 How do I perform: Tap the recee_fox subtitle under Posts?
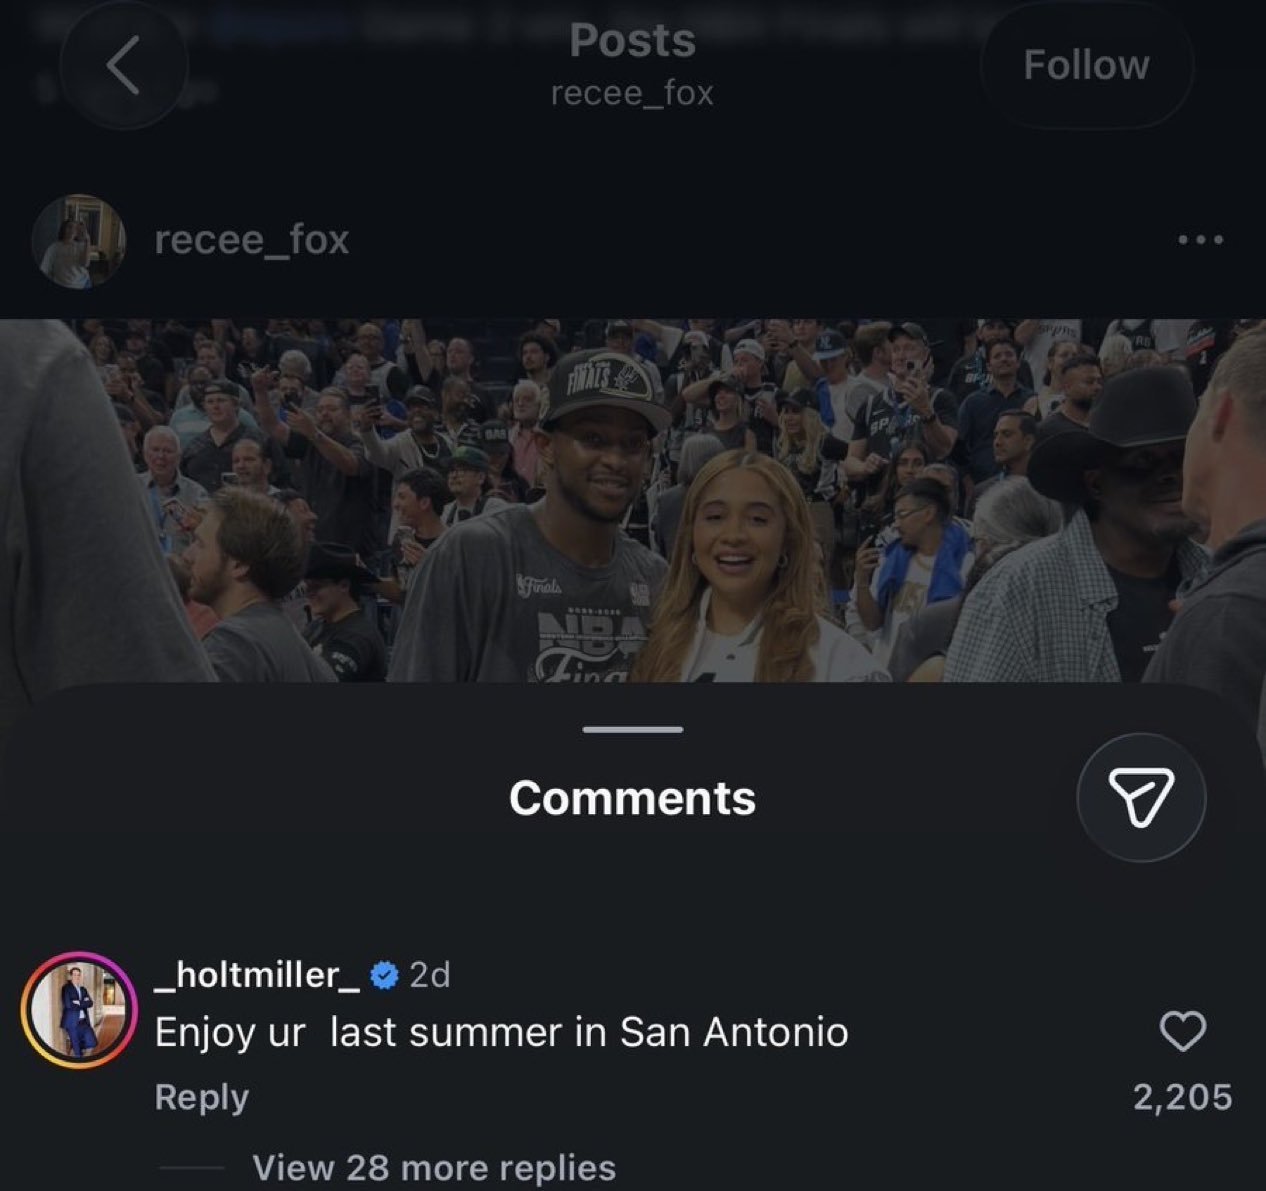pyautogui.click(x=632, y=94)
